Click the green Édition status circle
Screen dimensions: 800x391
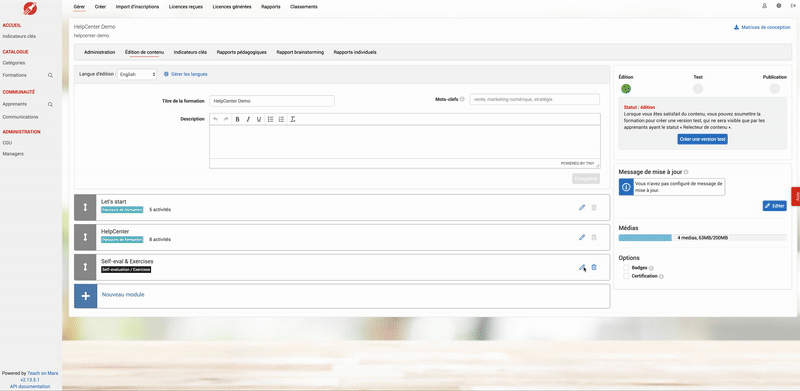[x=626, y=88]
